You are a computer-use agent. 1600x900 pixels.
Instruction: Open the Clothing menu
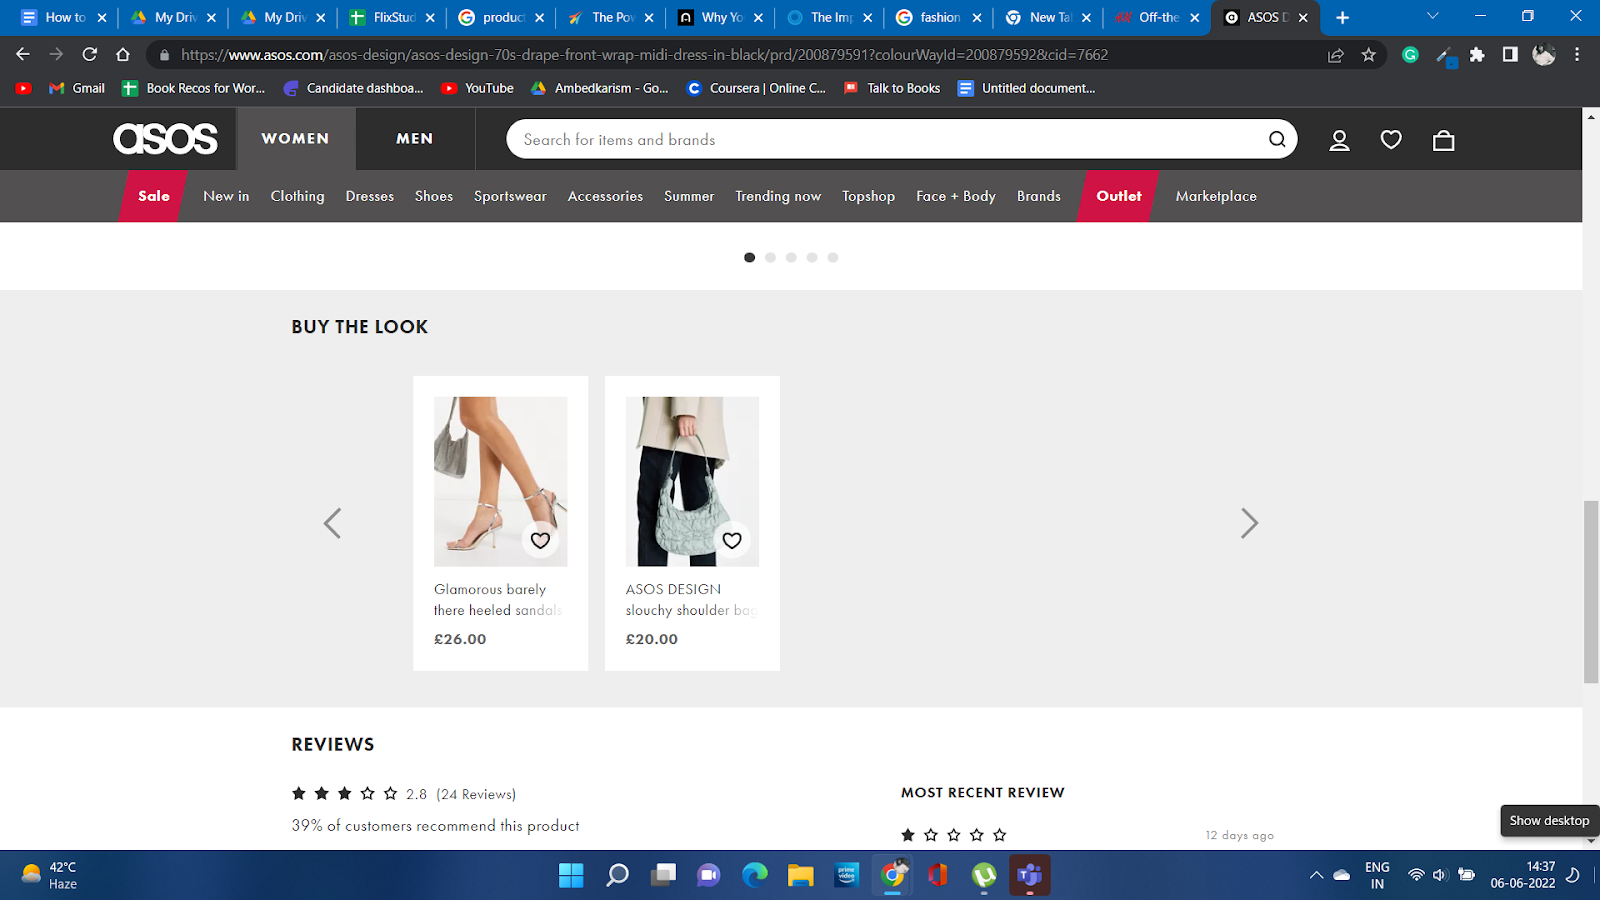(297, 196)
